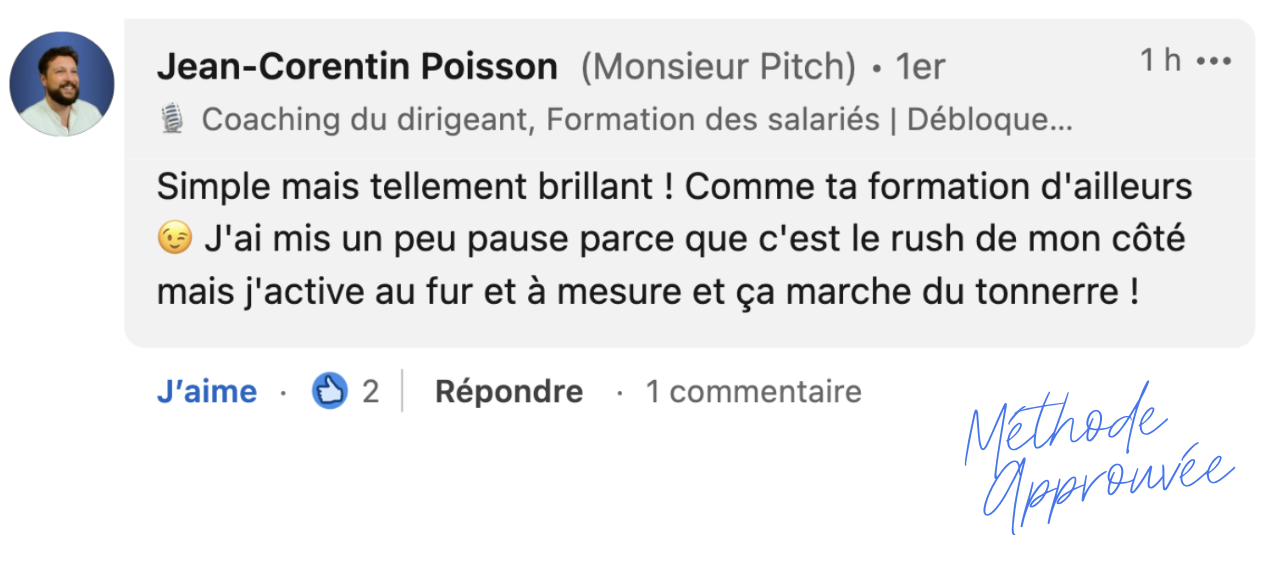
Task: Click the "1er" connection degree label
Action: pos(920,68)
